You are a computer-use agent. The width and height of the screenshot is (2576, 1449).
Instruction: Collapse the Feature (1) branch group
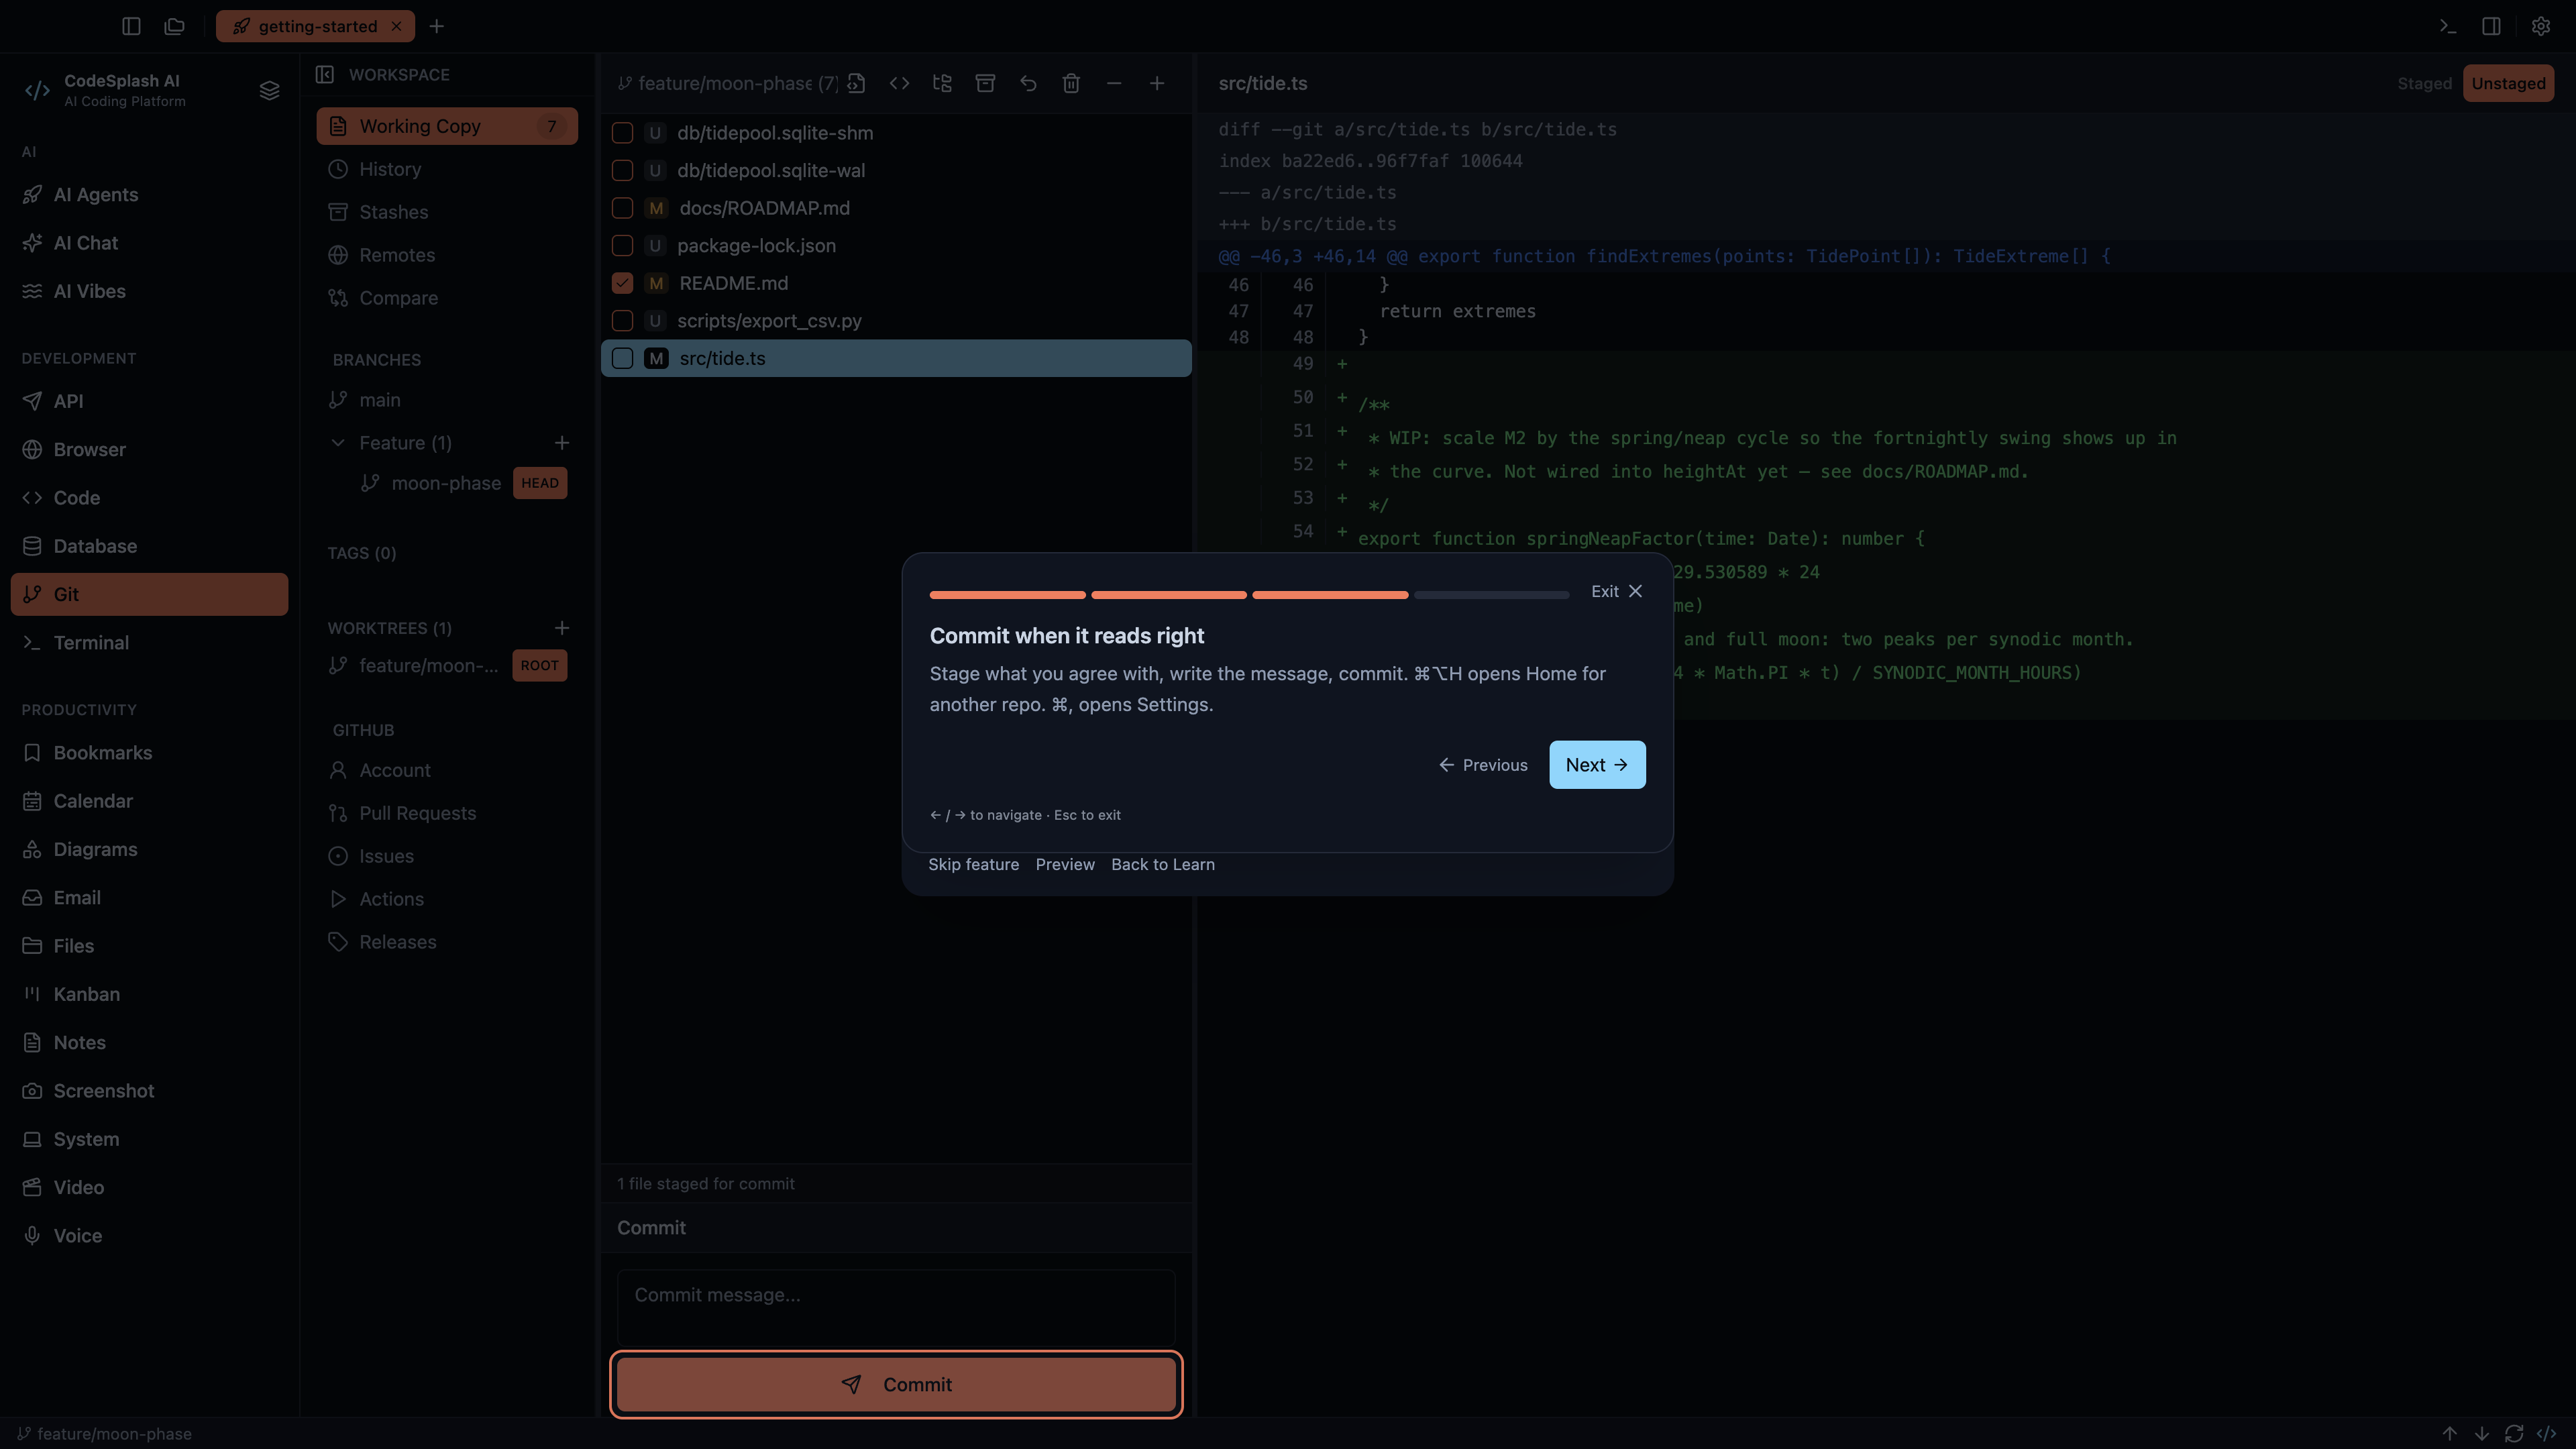[x=338, y=443]
